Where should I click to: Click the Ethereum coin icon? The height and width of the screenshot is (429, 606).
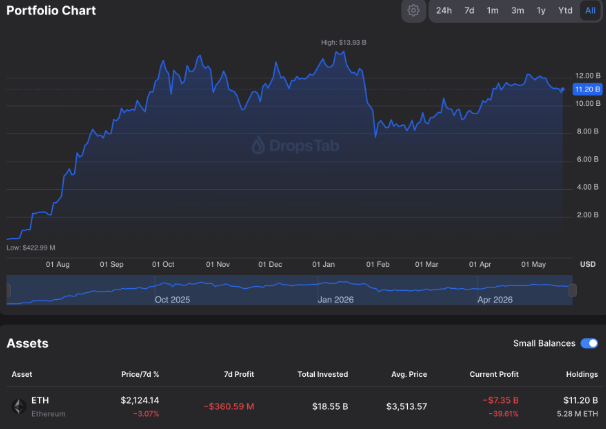point(18,406)
